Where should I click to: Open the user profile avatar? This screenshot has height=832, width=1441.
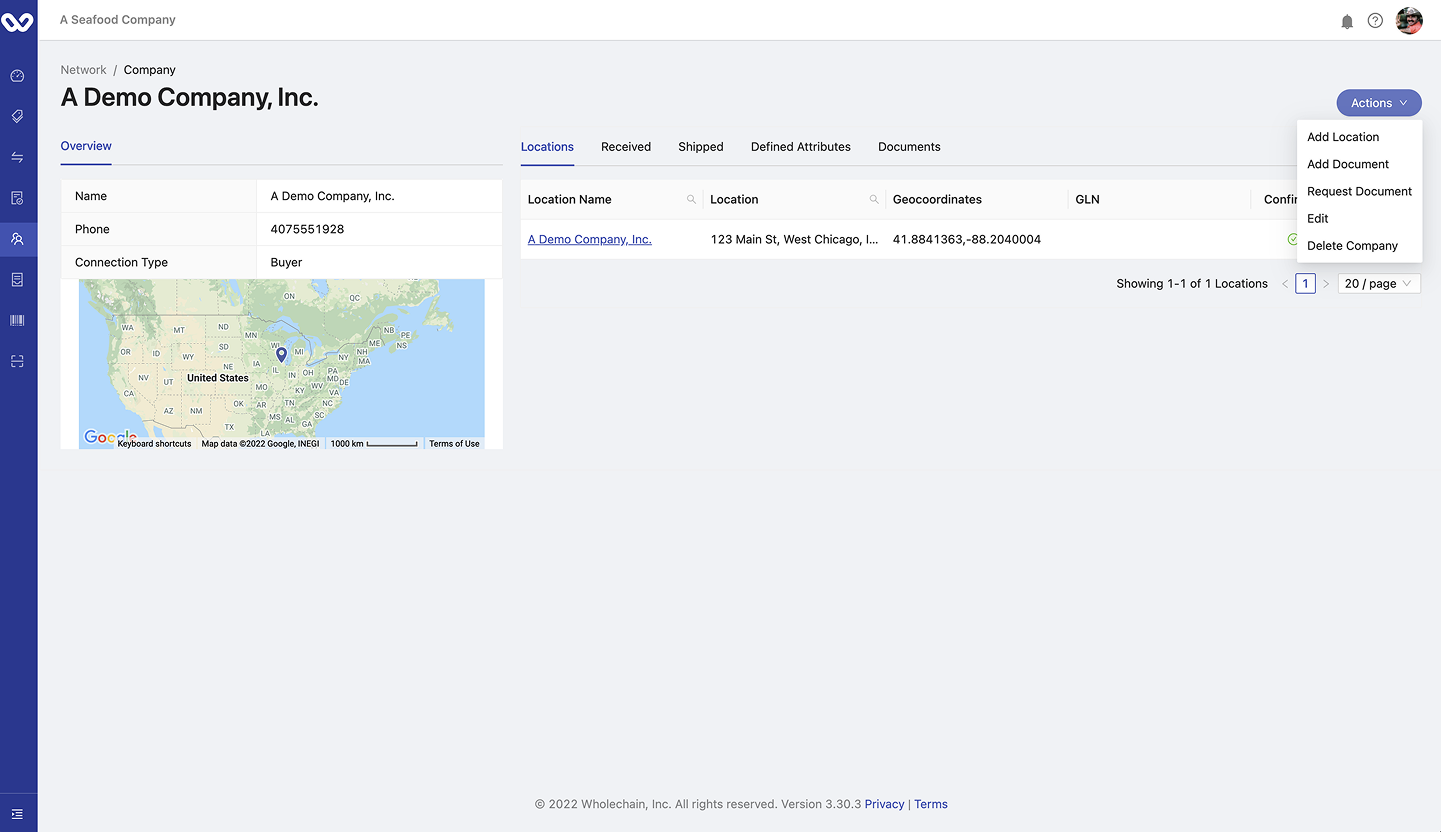(1409, 21)
